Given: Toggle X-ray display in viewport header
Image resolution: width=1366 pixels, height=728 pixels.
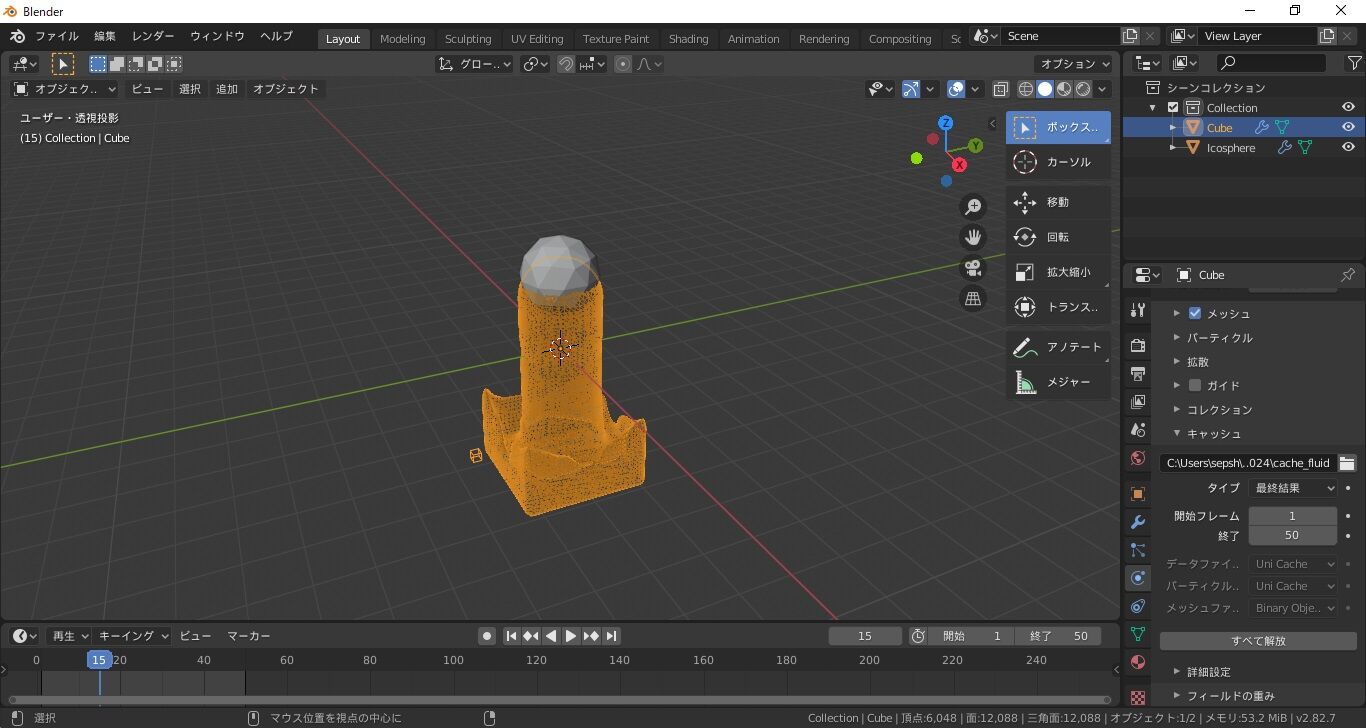Looking at the screenshot, I should click(1000, 89).
